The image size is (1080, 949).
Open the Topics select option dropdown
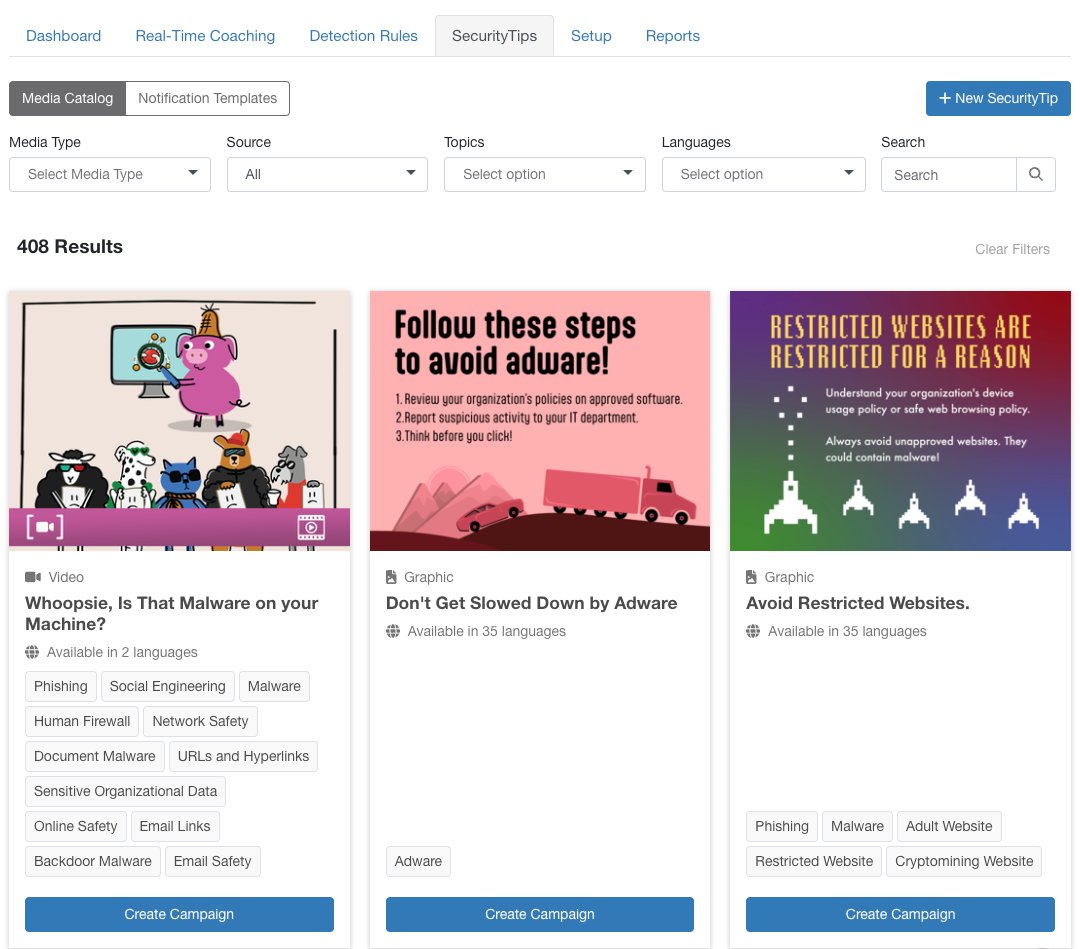[545, 174]
